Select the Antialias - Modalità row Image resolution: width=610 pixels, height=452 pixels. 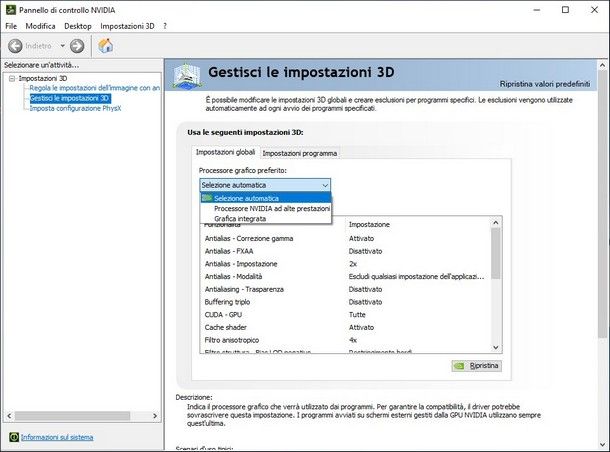tap(345, 277)
